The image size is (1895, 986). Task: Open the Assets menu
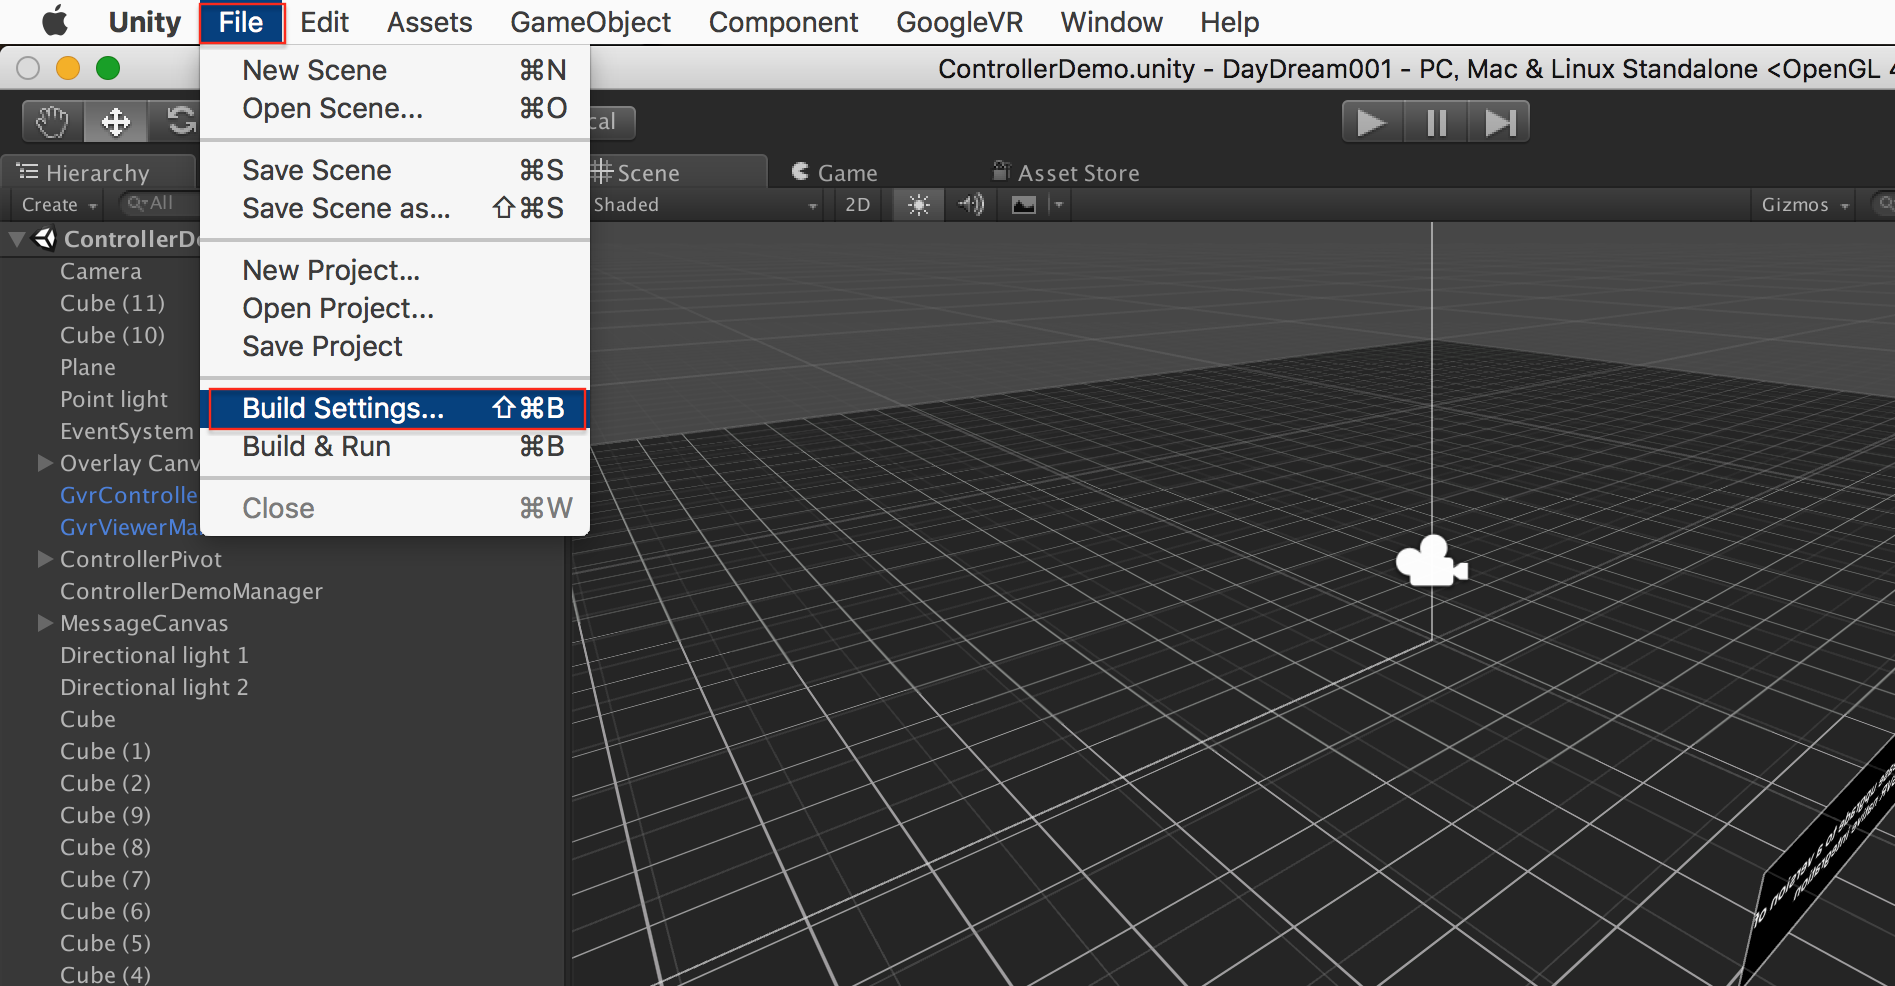pos(429,22)
